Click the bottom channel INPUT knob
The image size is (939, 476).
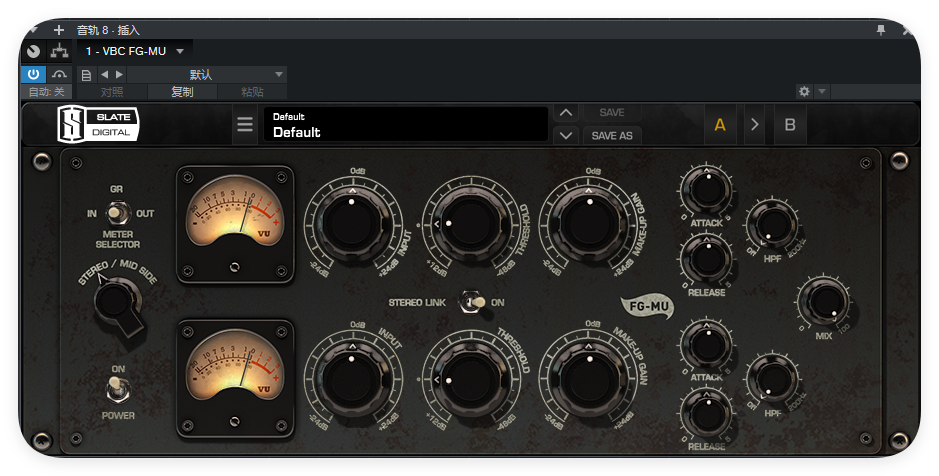[x=353, y=380]
